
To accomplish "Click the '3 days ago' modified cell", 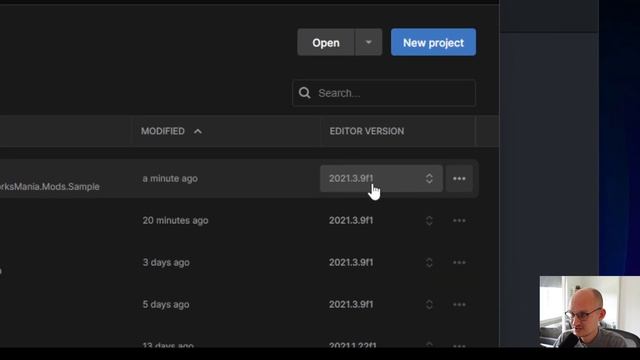I will click(166, 262).
